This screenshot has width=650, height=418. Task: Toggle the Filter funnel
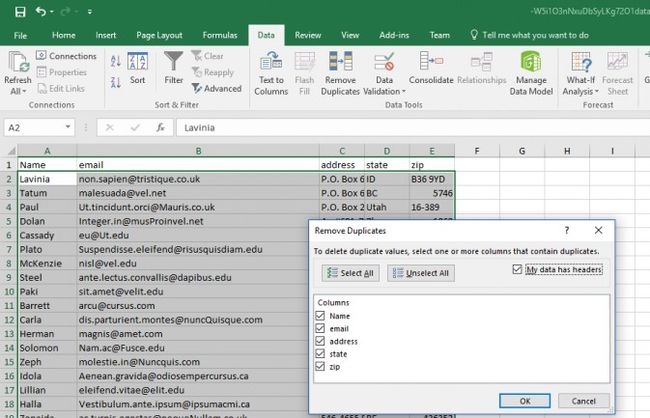173,68
